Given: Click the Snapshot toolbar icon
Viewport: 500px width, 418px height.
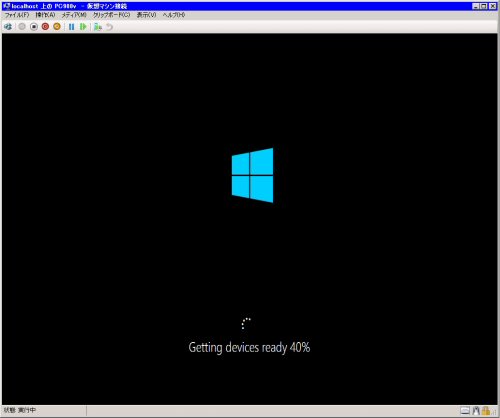Looking at the screenshot, I should click(98, 27).
